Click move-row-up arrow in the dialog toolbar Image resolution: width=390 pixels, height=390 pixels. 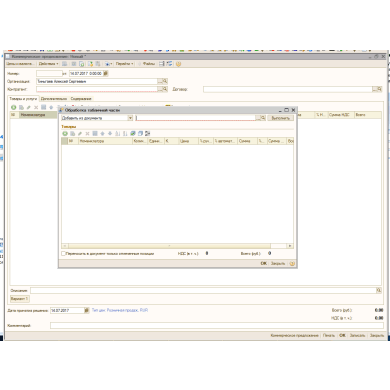click(102, 133)
